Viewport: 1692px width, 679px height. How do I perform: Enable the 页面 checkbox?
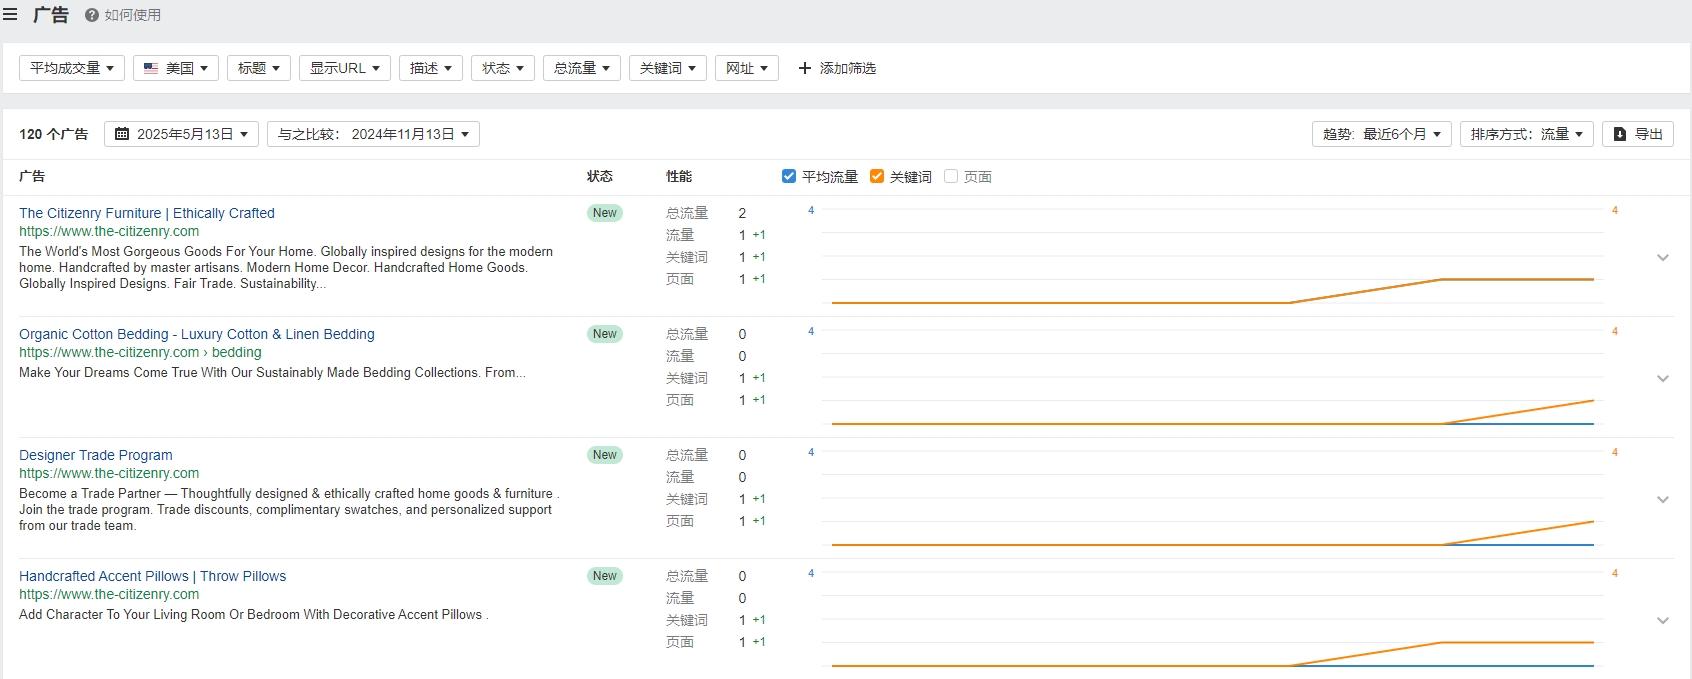click(951, 176)
